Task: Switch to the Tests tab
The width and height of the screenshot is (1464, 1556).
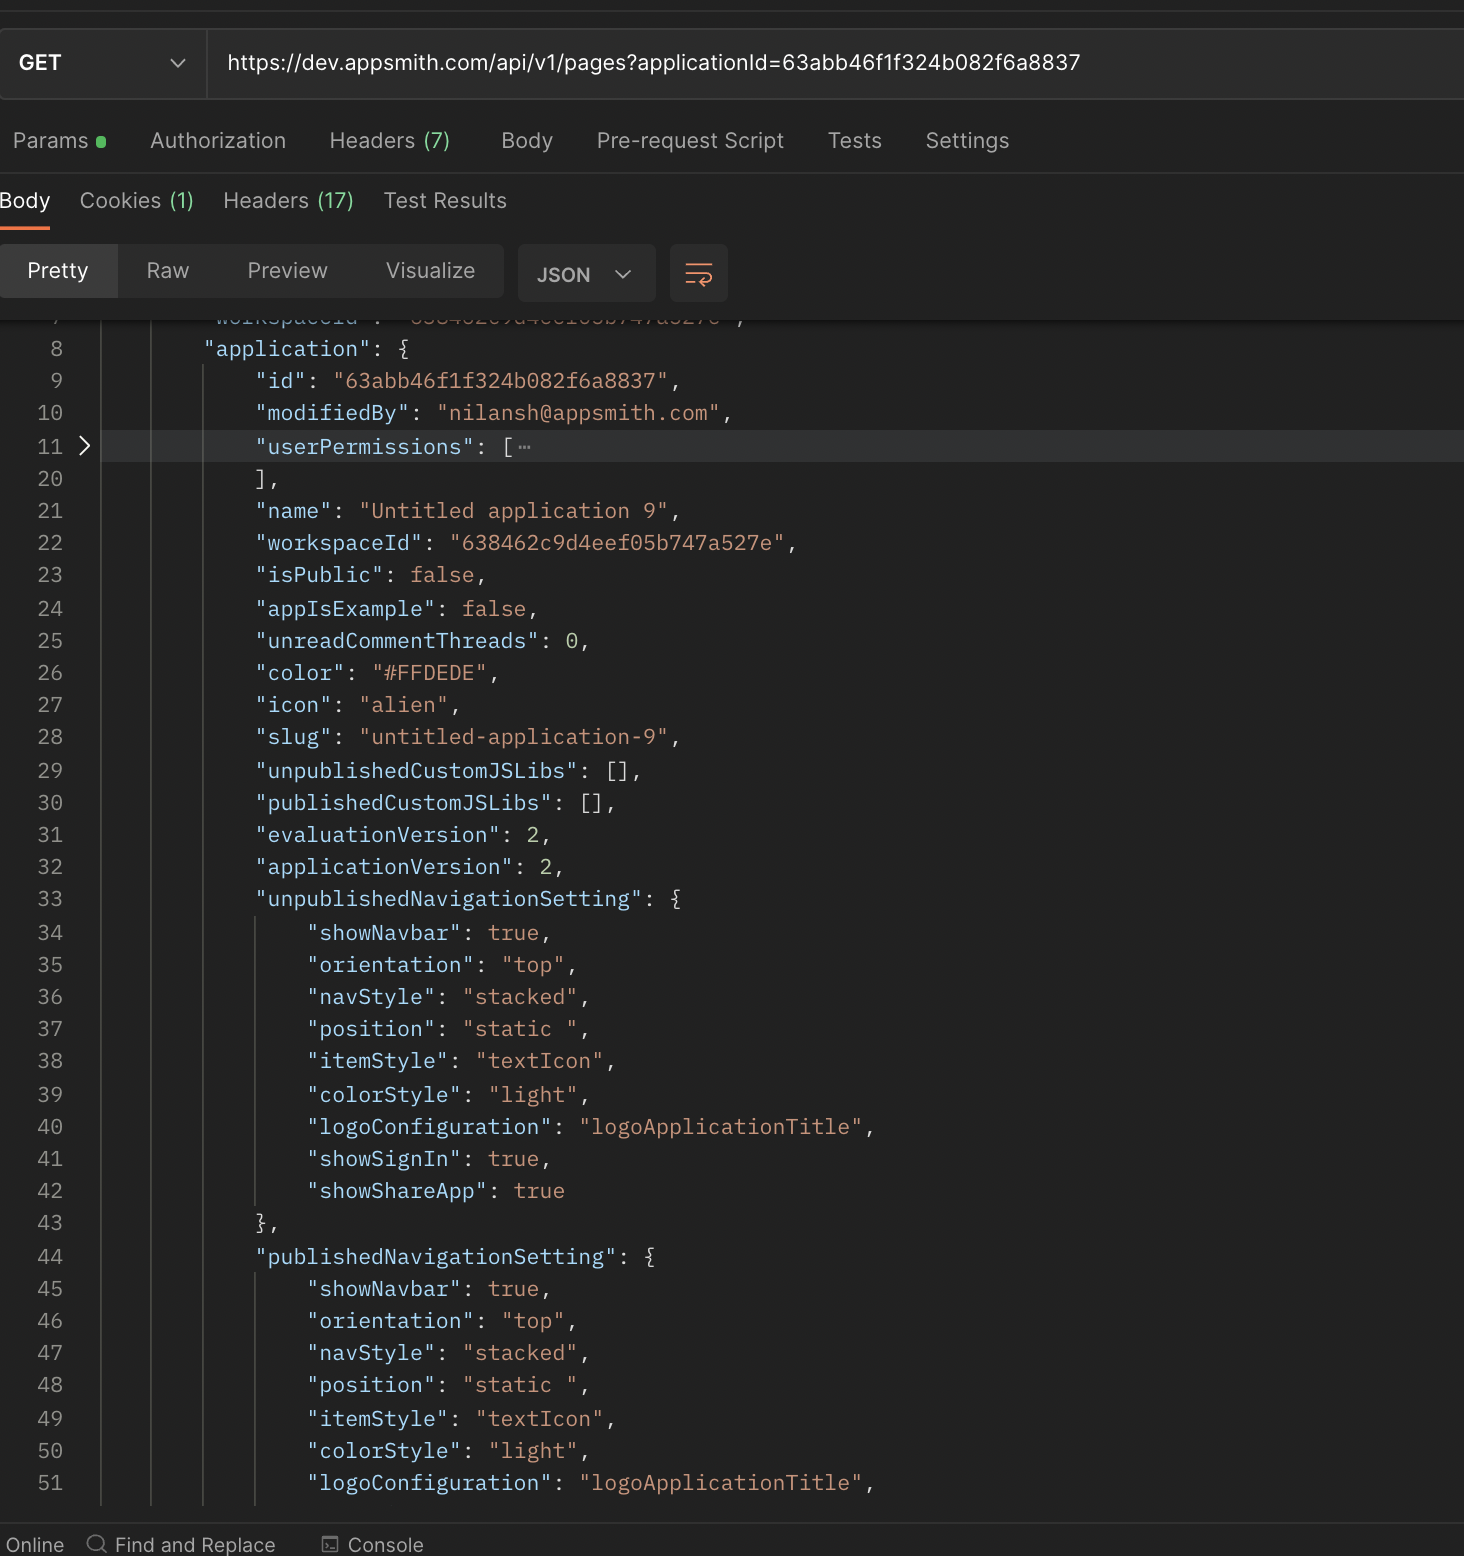Action: click(x=855, y=141)
